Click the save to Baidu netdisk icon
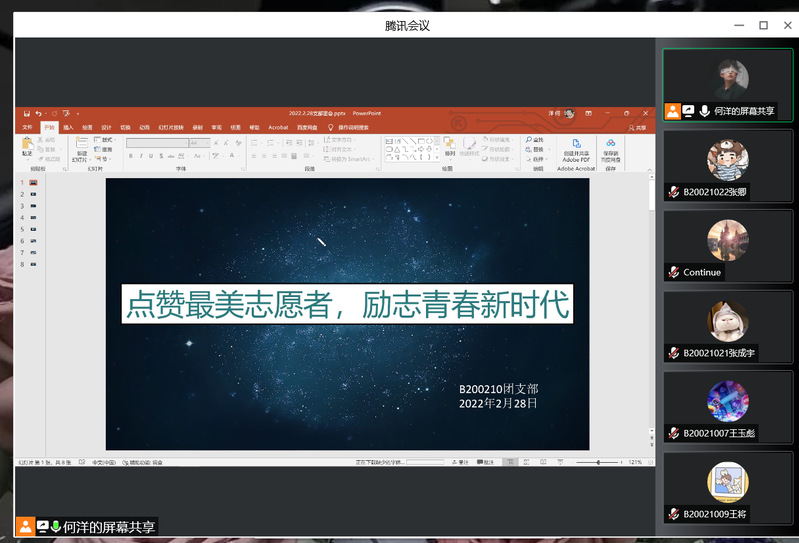799x543 pixels. coord(610,147)
